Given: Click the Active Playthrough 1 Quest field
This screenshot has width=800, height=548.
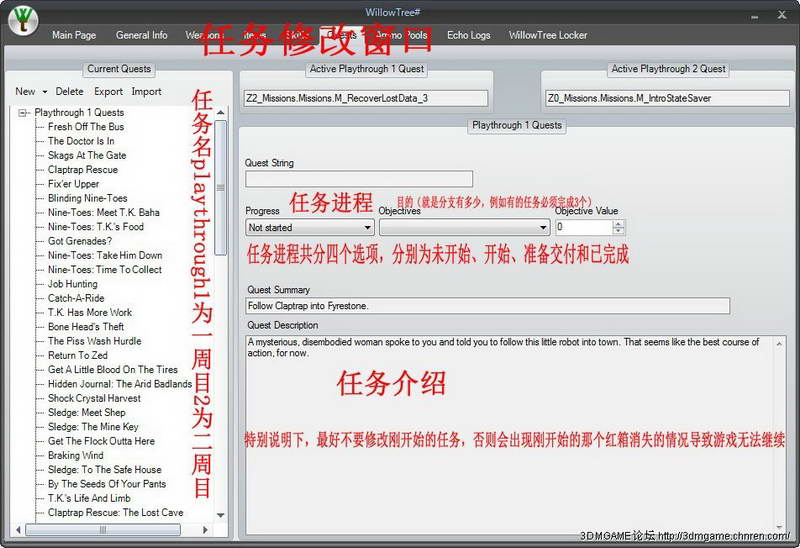Looking at the screenshot, I should (x=366, y=98).
